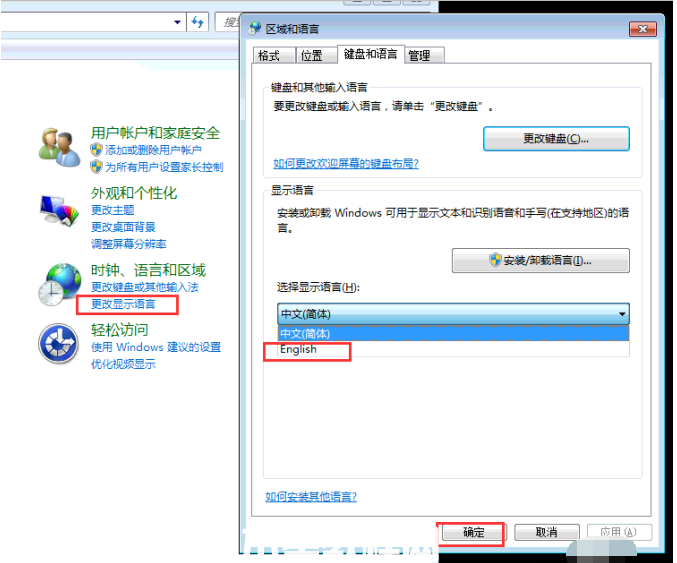
Task: Click the 区域和语言 dialog title globe icon
Action: [x=255, y=28]
